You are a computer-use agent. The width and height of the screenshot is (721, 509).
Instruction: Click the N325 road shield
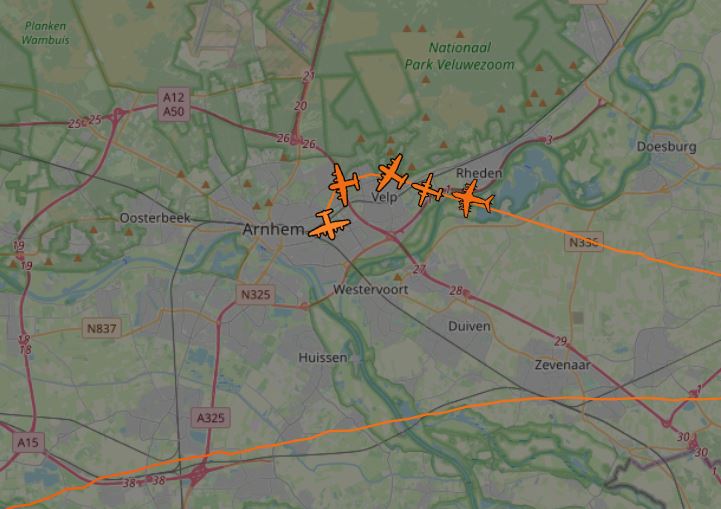pos(256,294)
